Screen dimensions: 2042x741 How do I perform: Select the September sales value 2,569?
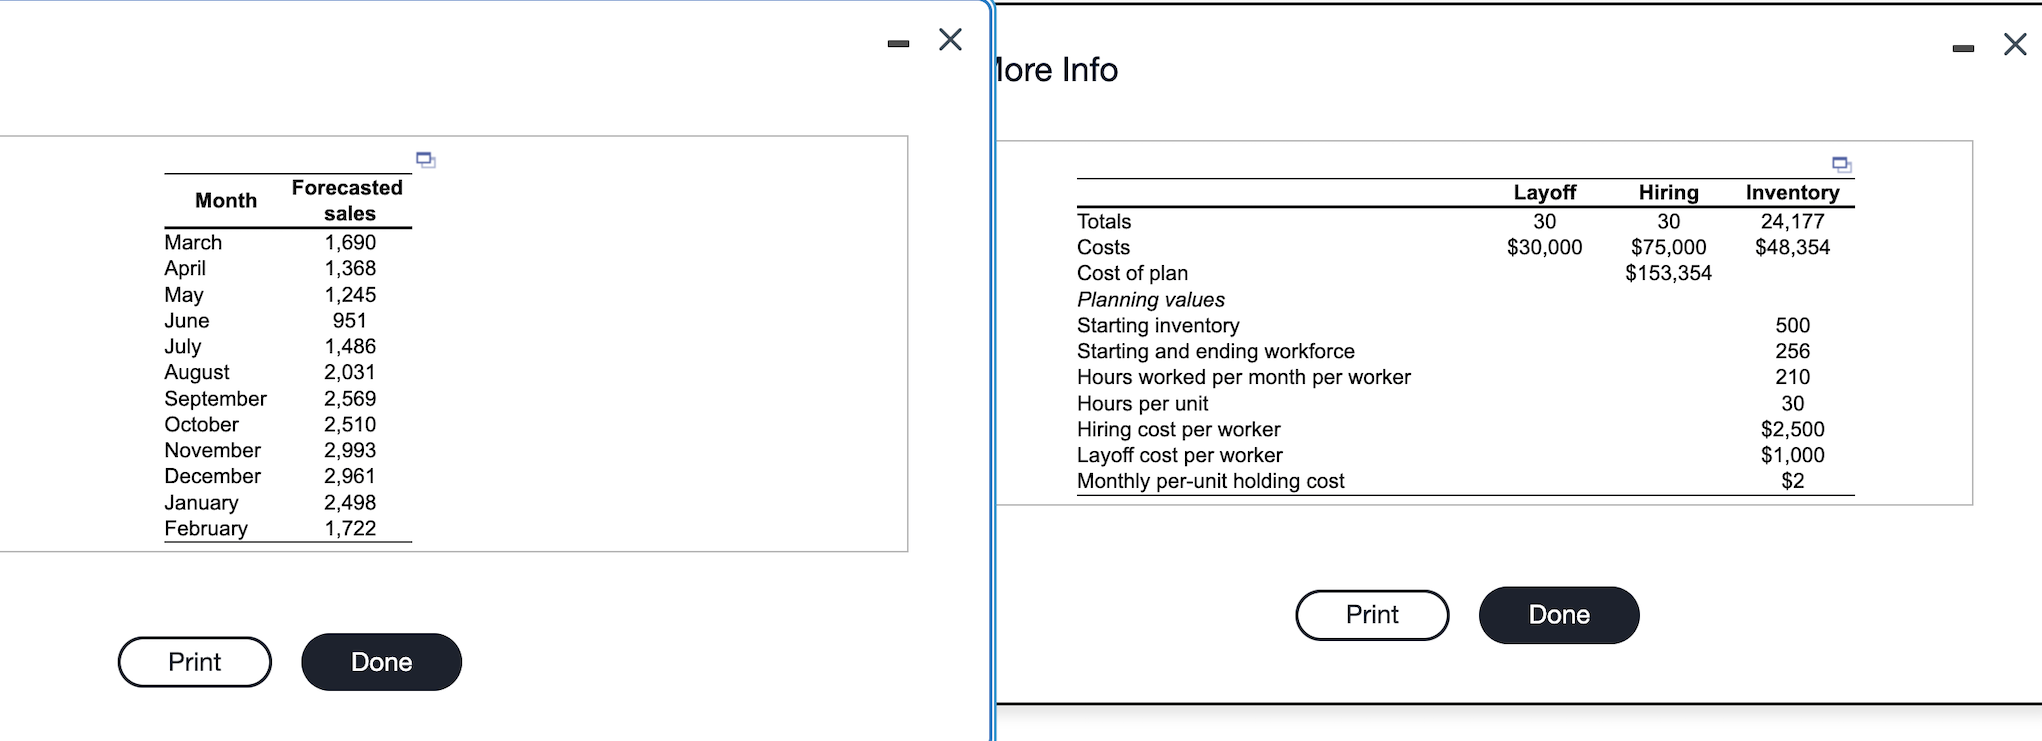pyautogui.click(x=350, y=398)
